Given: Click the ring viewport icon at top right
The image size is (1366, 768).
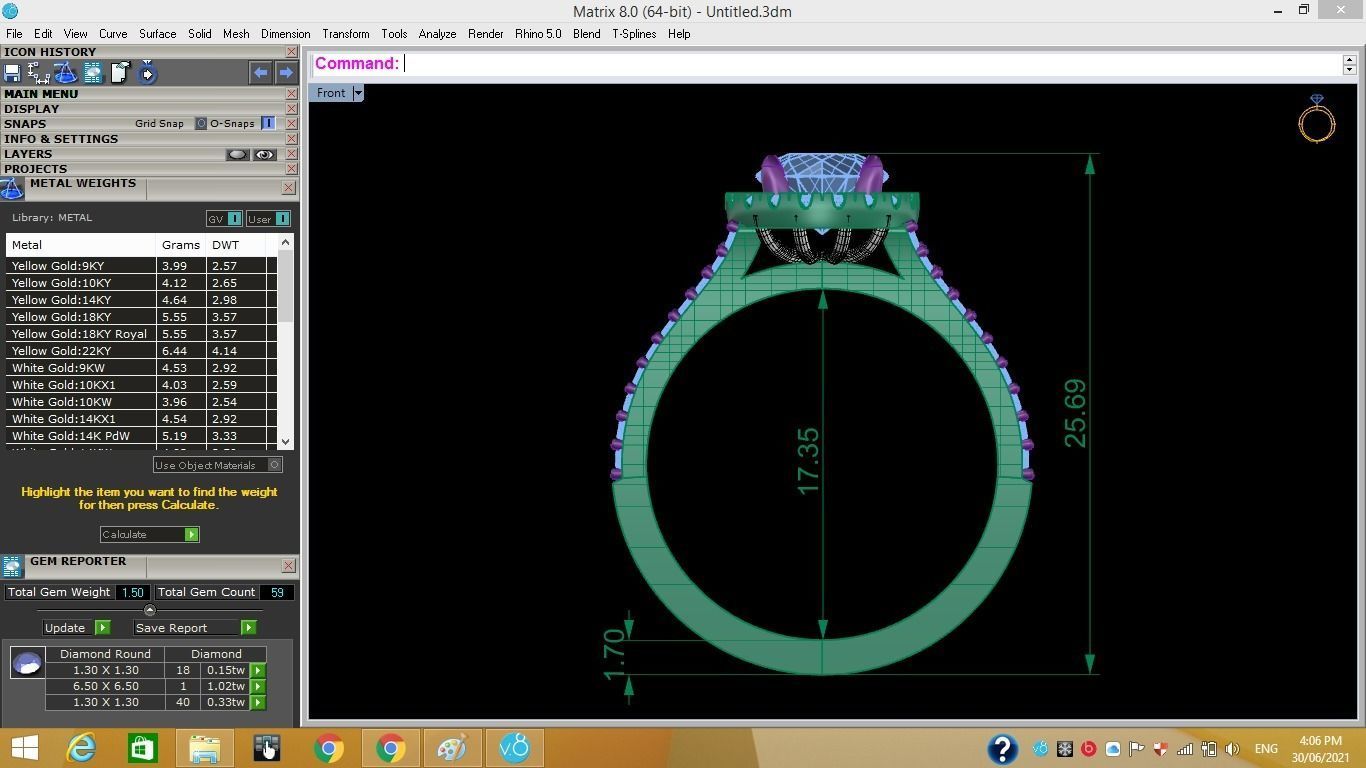Looking at the screenshot, I should tap(1317, 118).
